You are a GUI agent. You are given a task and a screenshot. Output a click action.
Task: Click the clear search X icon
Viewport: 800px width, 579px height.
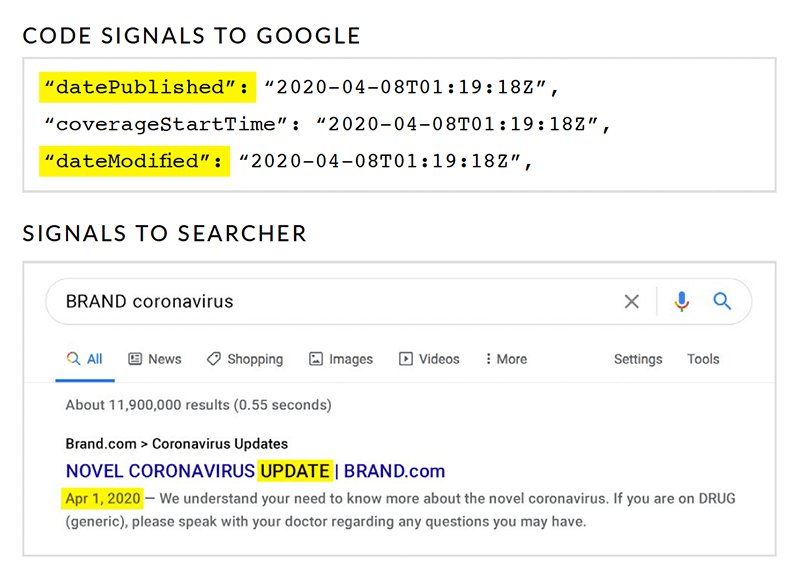(x=632, y=301)
